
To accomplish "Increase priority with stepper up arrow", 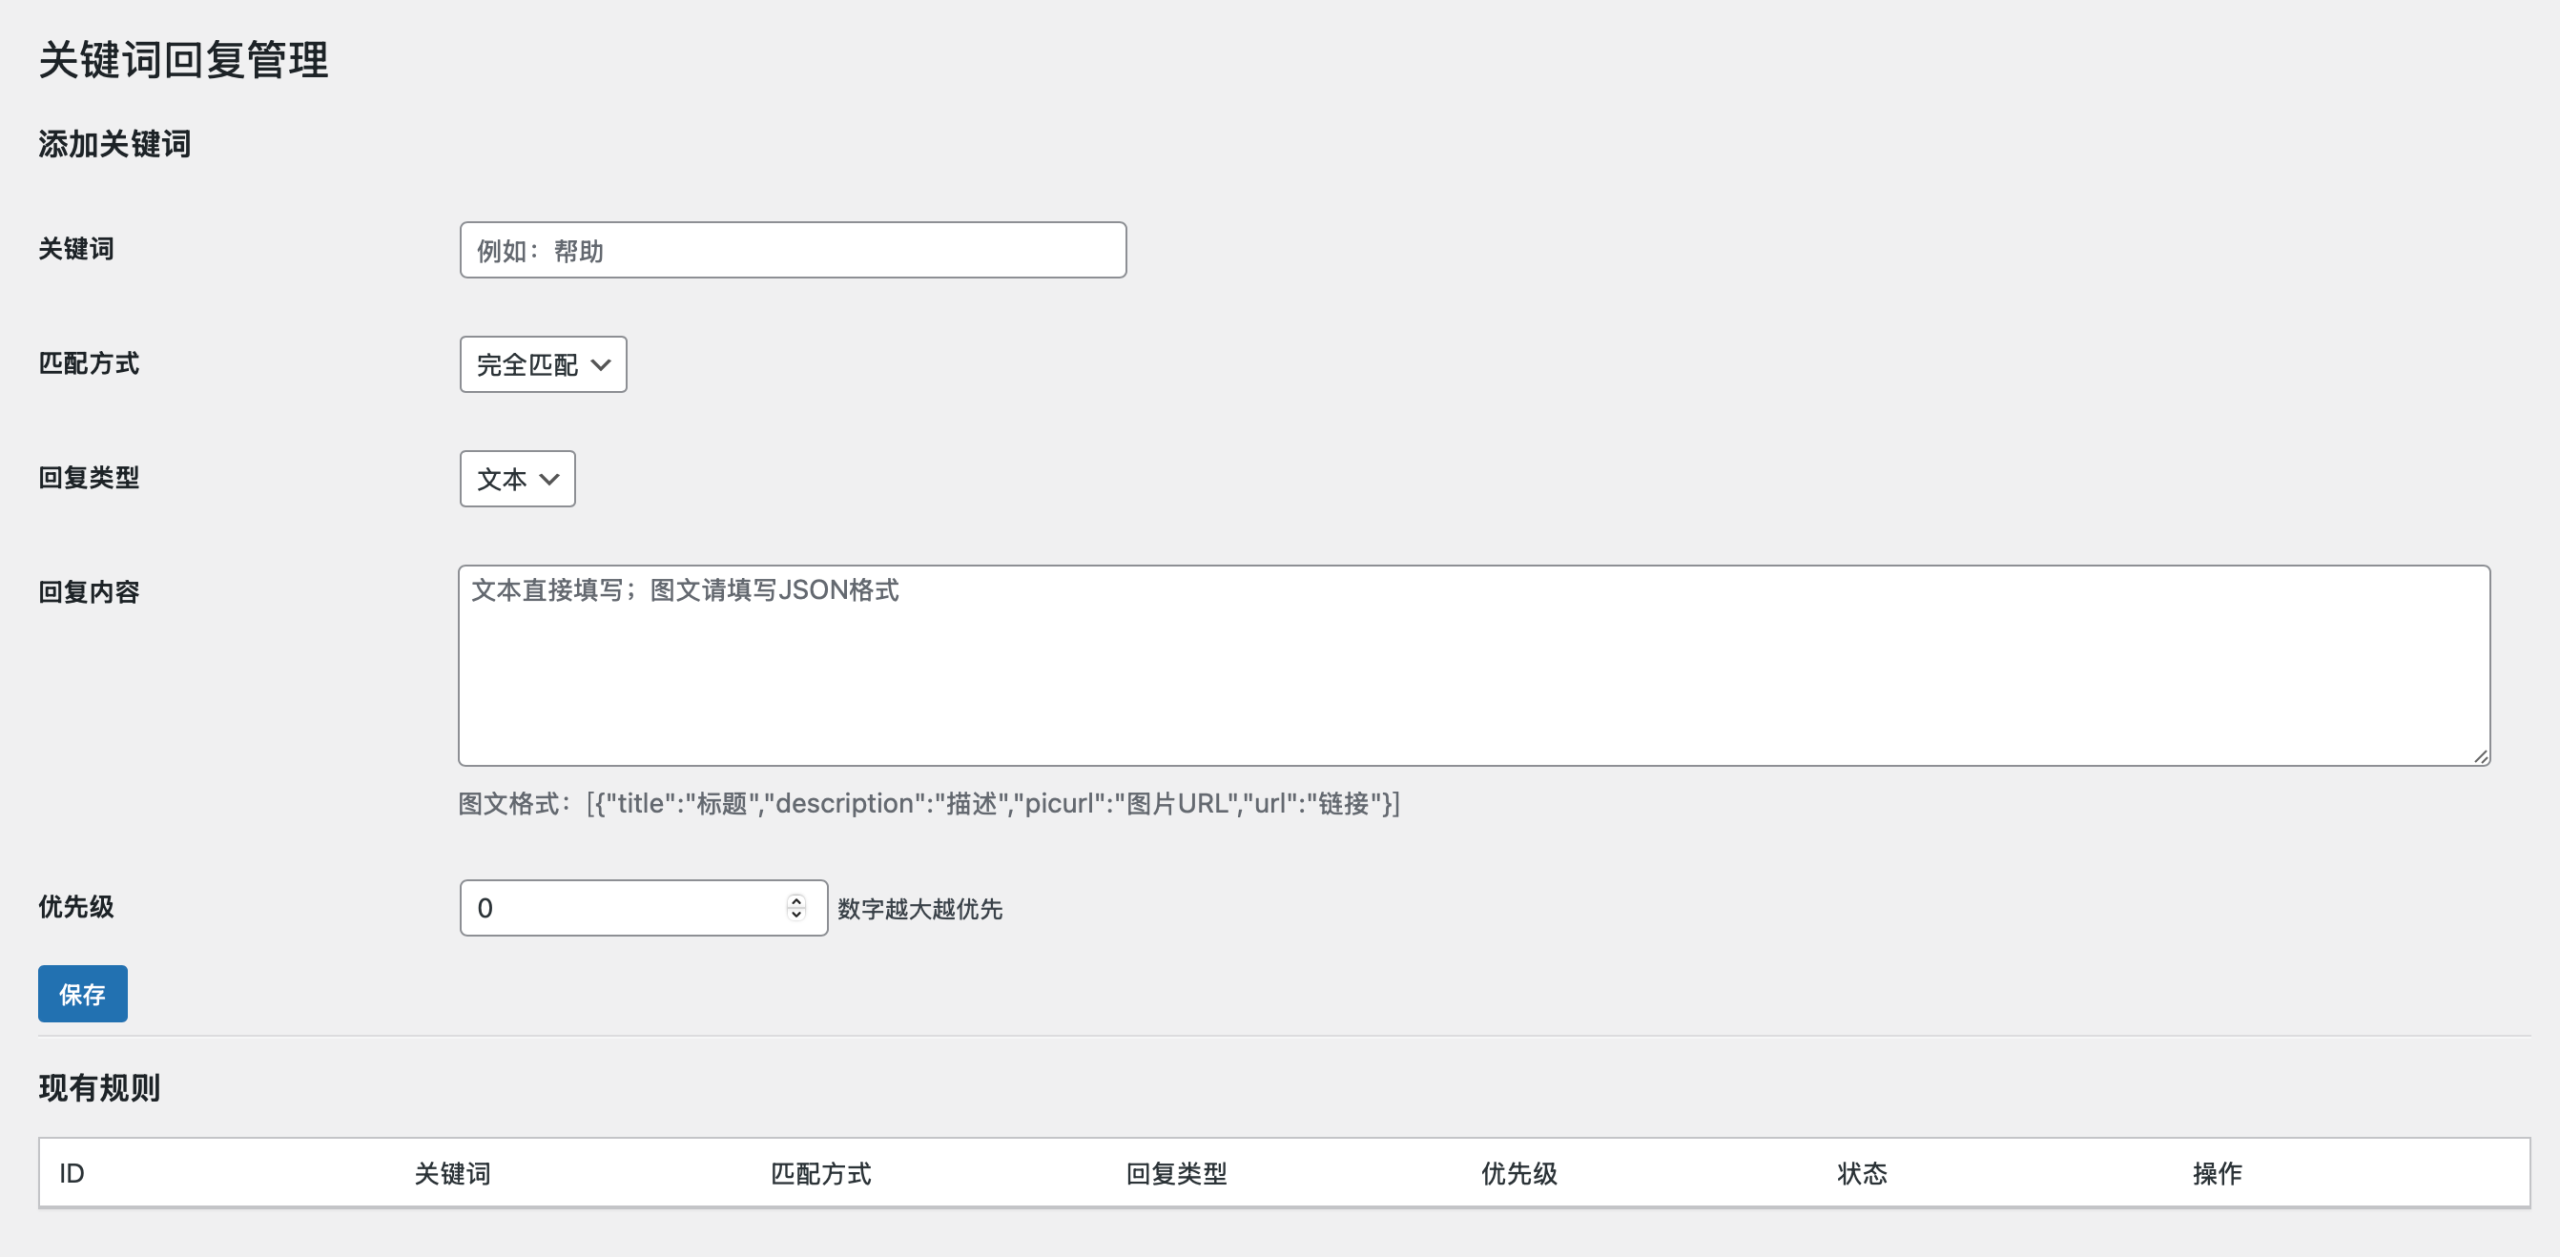I will [796, 900].
